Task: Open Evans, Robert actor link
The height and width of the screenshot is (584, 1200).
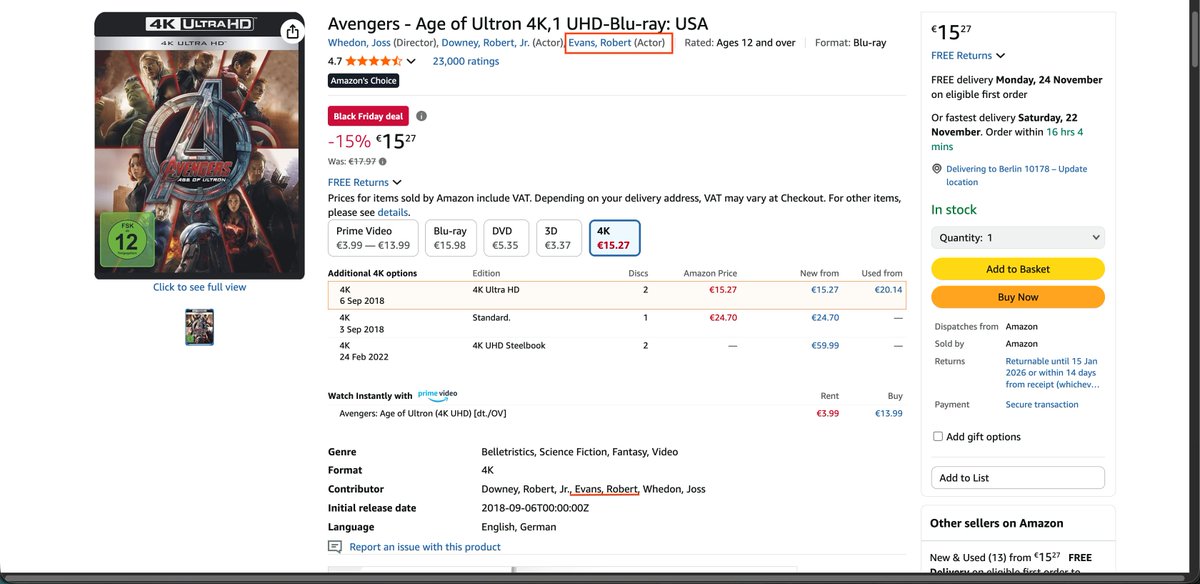Action: tap(600, 43)
